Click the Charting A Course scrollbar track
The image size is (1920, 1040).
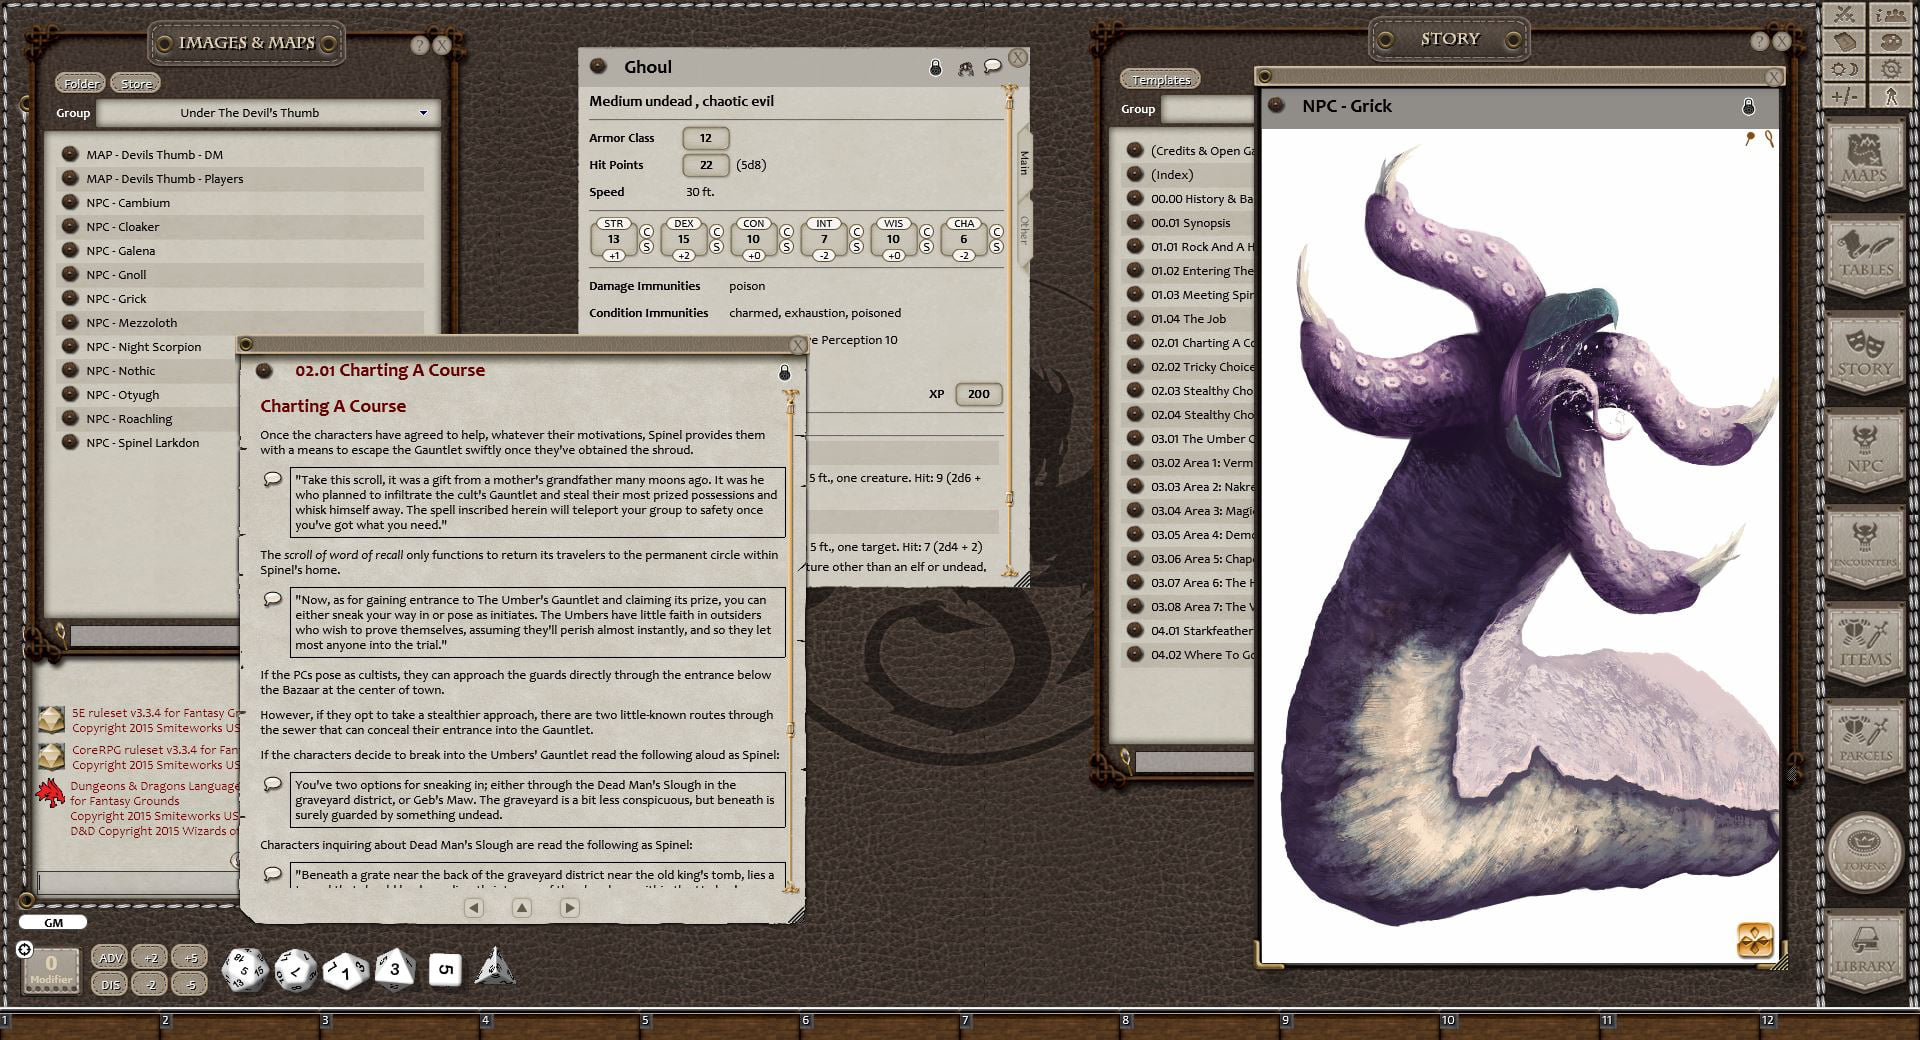click(791, 640)
